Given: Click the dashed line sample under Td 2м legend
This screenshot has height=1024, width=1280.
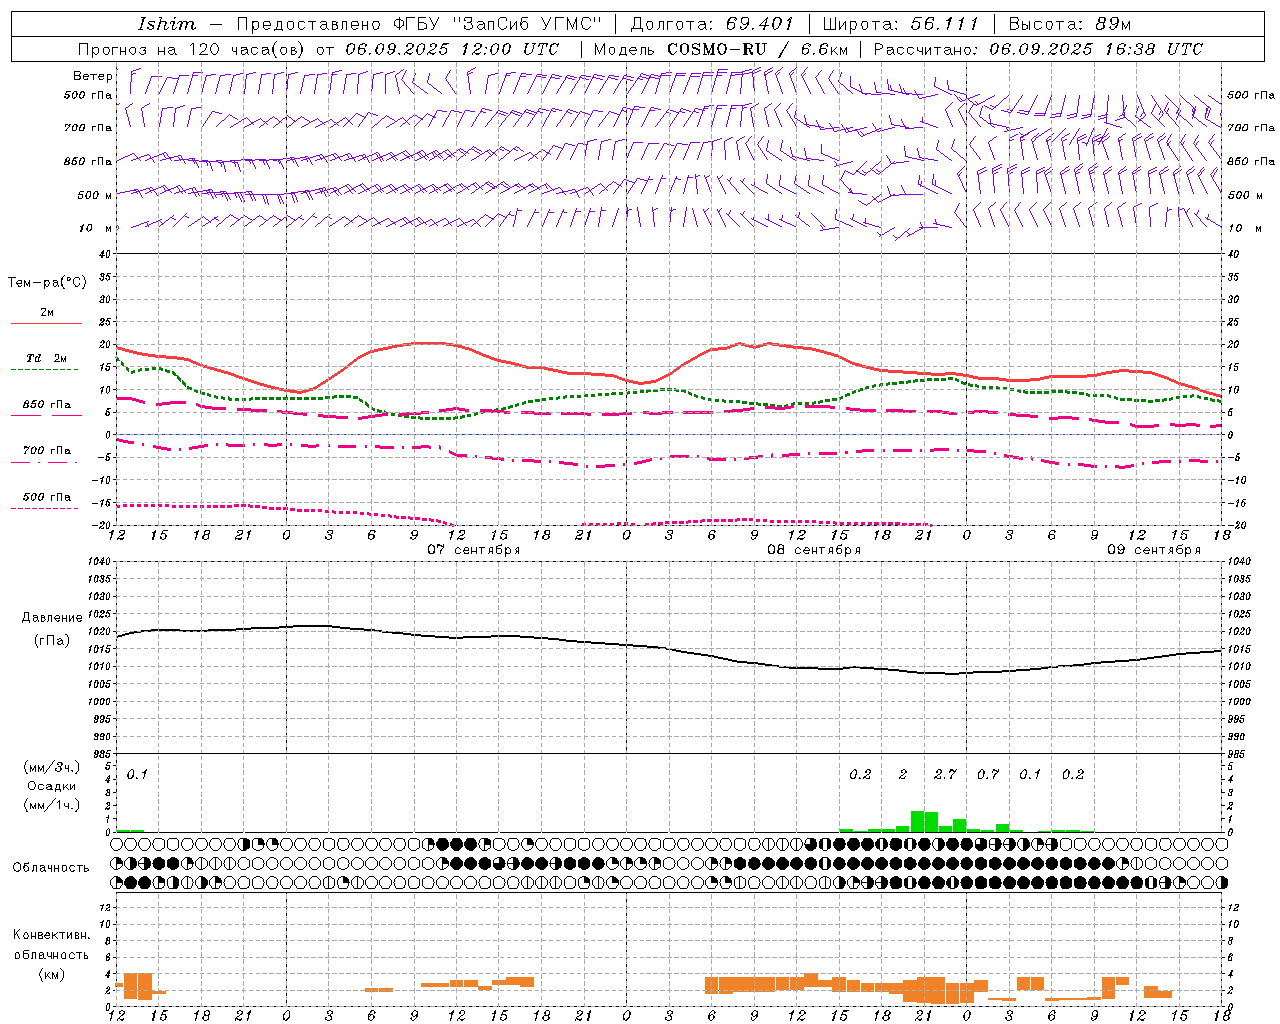Looking at the screenshot, I should coord(44,370).
